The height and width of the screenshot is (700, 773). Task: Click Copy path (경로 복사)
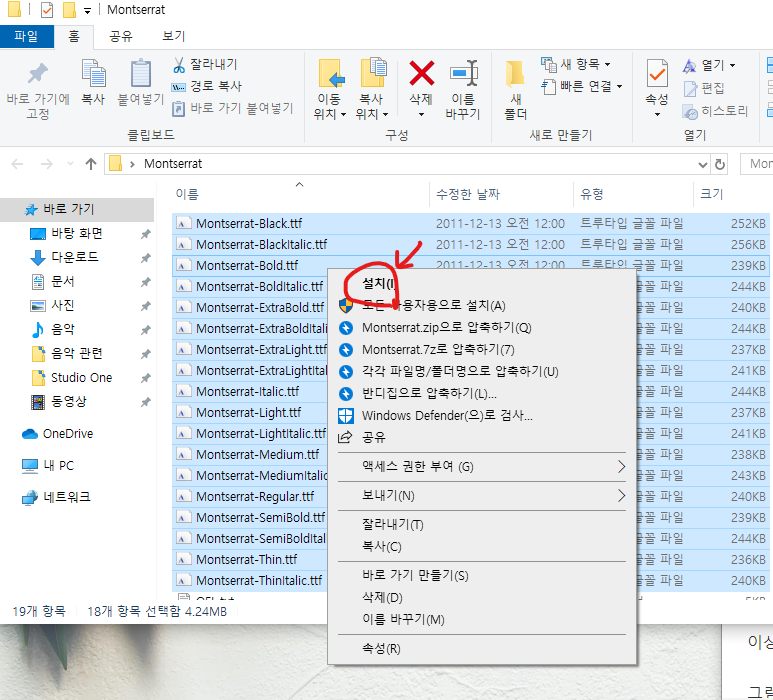(x=206, y=86)
